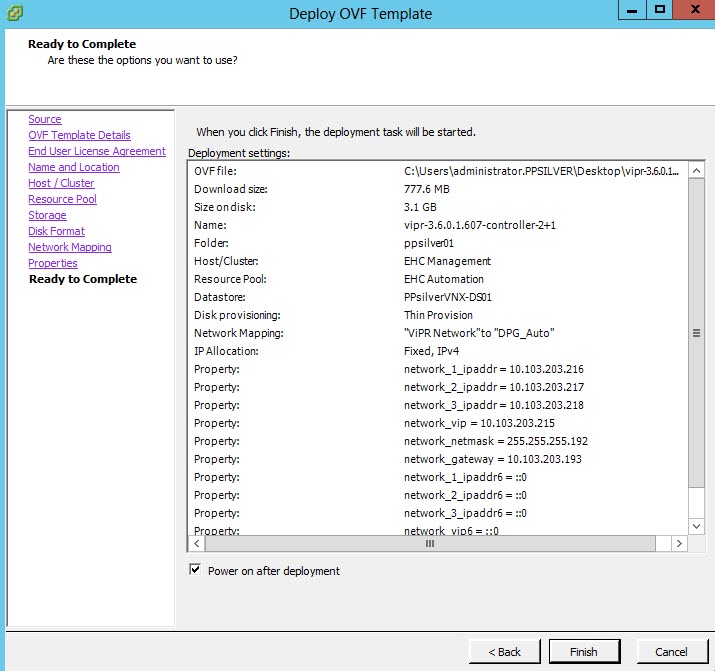This screenshot has width=715, height=671.
Task: Click the Finish button
Action: coord(584,652)
